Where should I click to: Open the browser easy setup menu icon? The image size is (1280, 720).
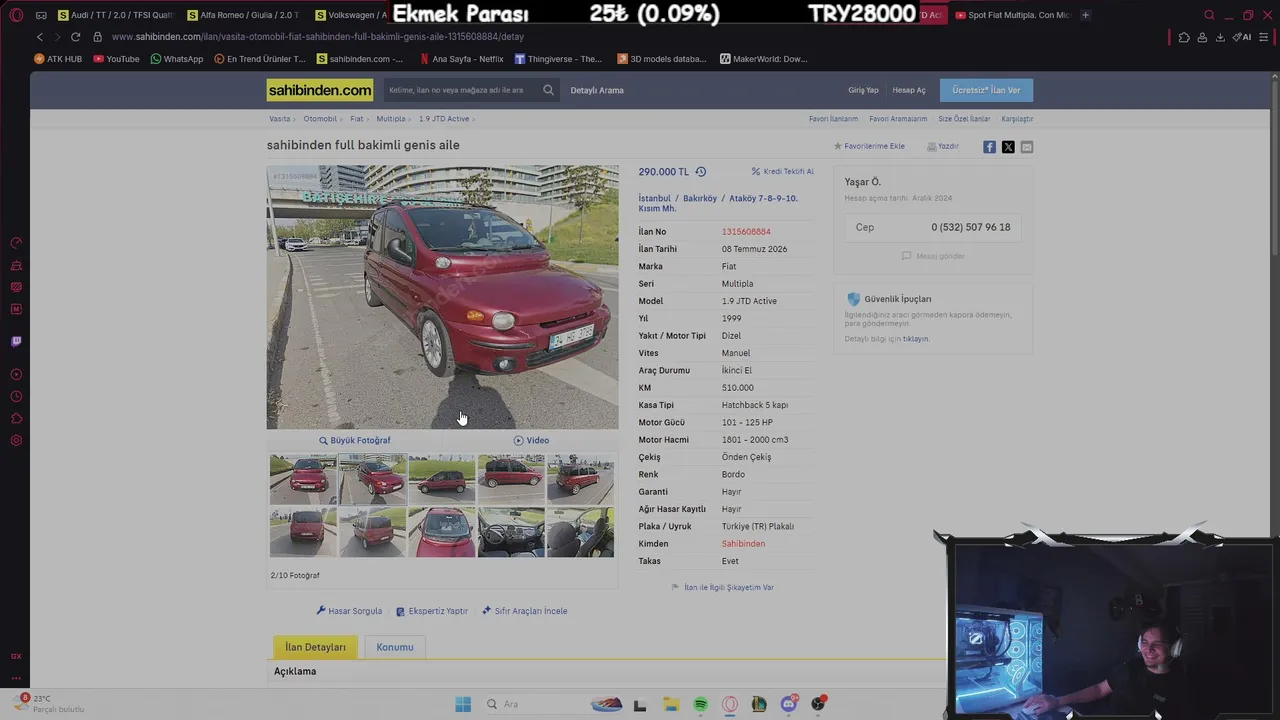click(1266, 37)
